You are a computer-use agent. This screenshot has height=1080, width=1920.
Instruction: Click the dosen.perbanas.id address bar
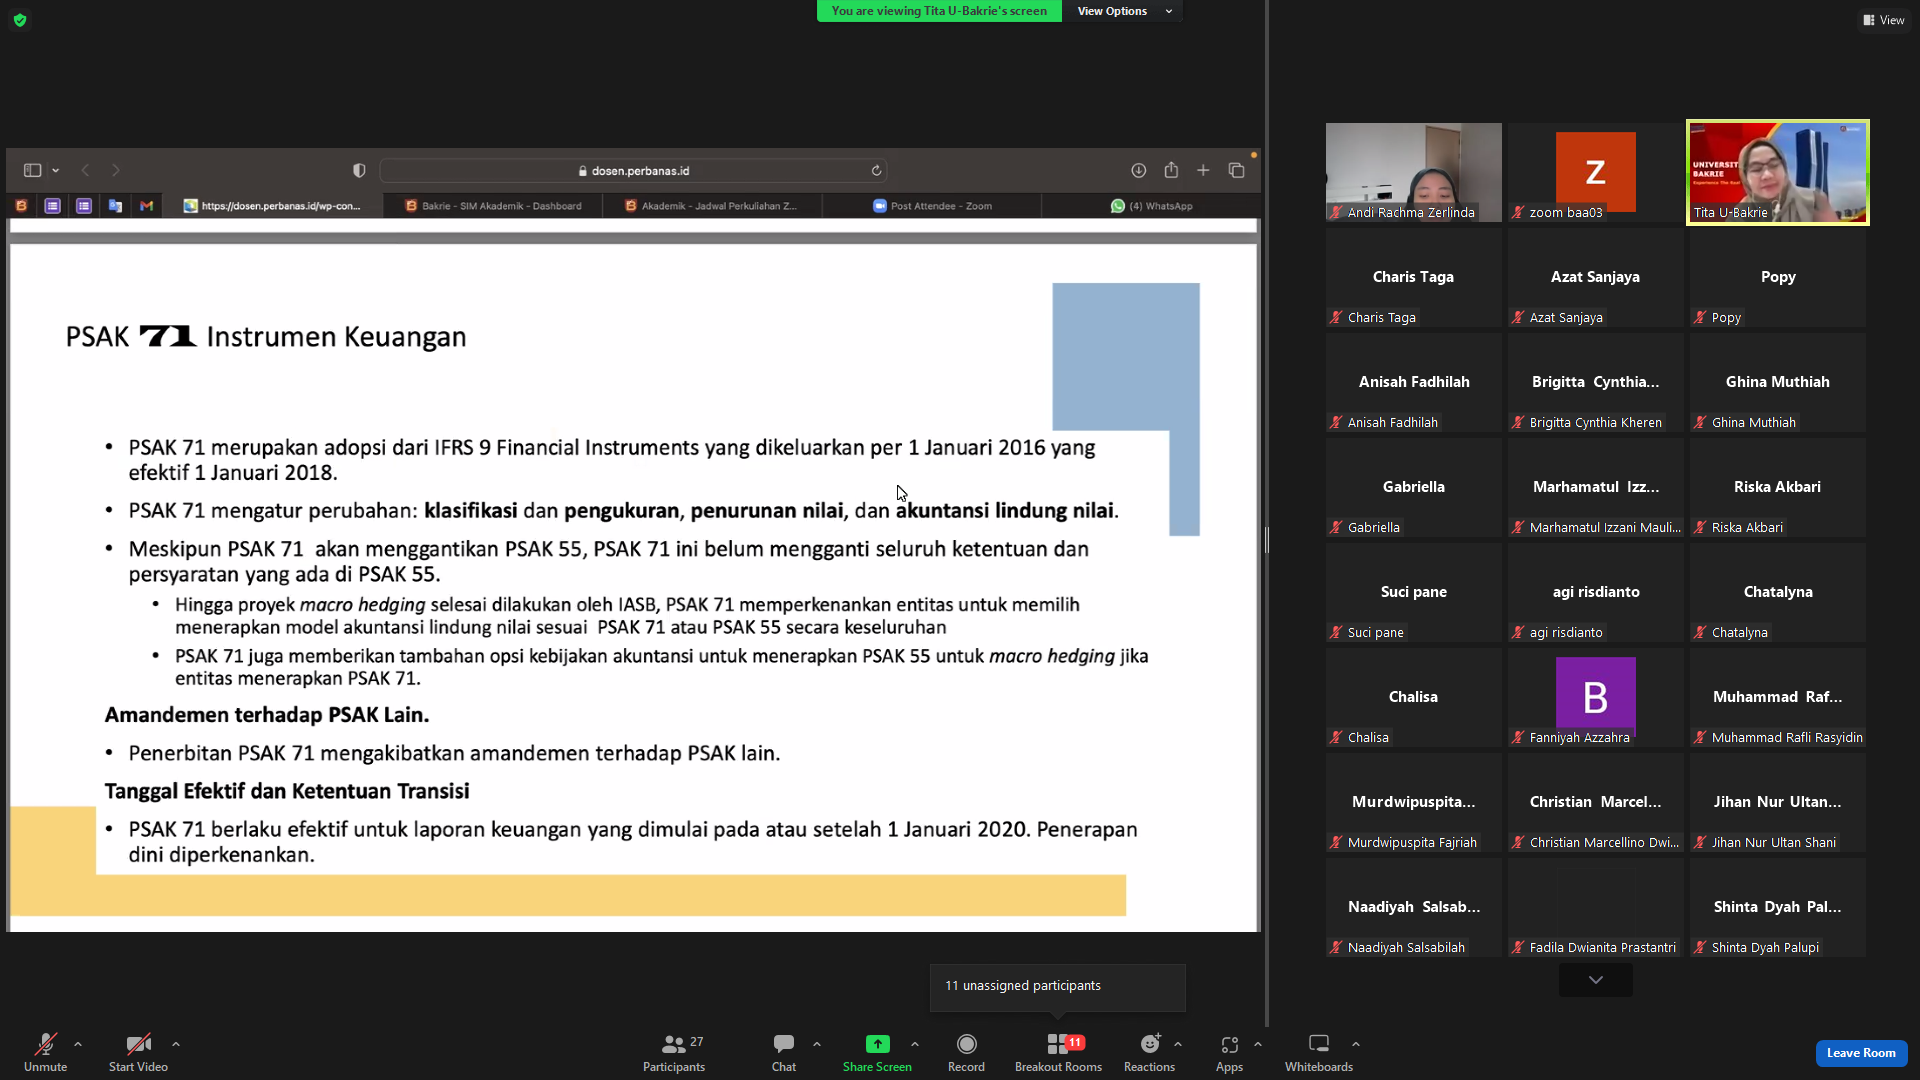pyautogui.click(x=634, y=171)
